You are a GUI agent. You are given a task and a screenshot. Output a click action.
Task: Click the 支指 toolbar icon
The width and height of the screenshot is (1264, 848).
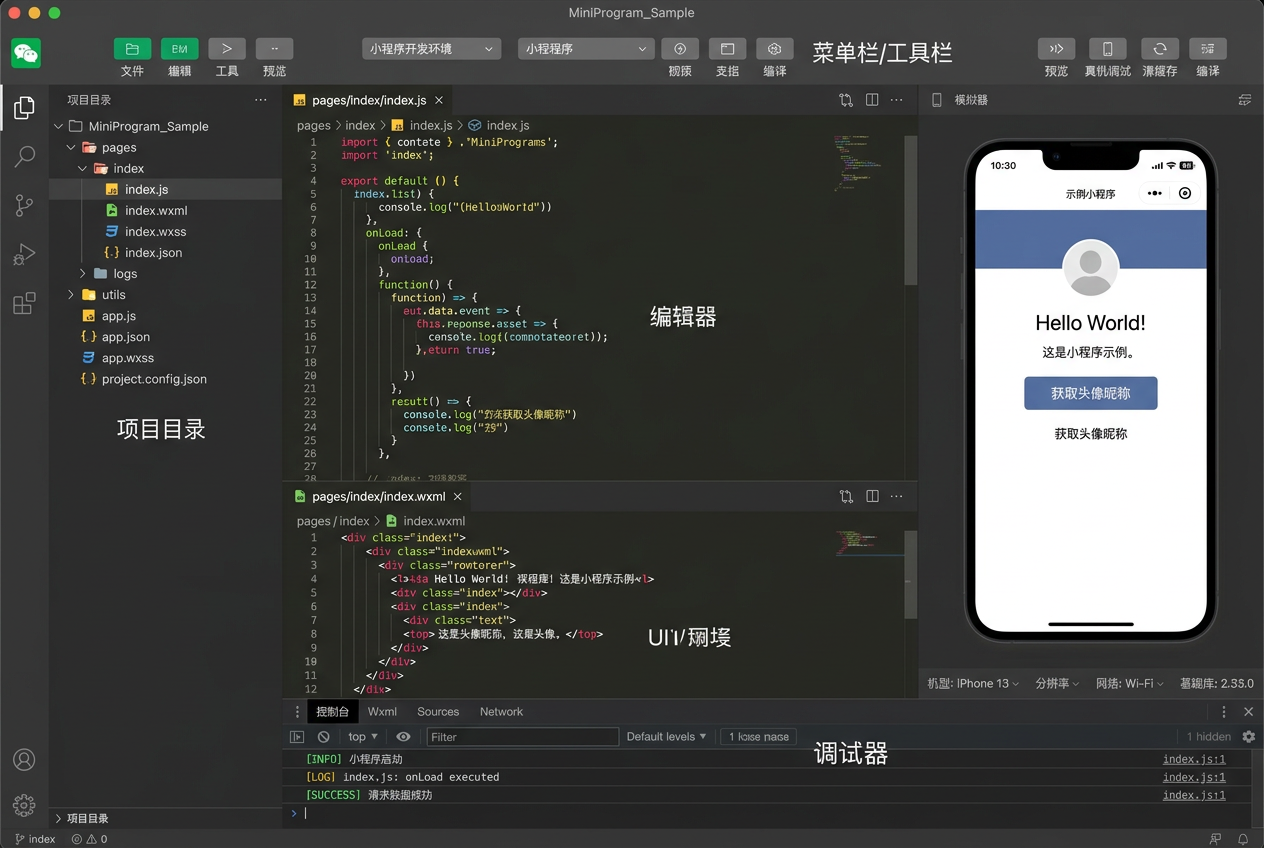point(727,49)
